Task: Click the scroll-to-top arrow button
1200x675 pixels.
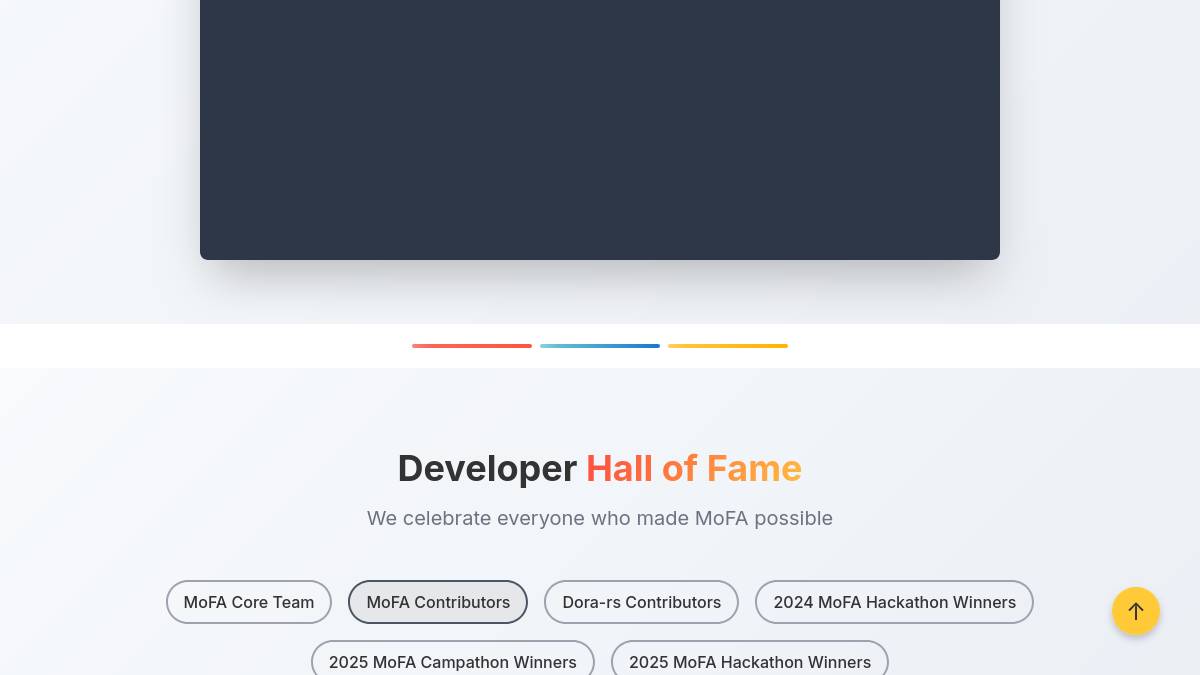Action: 1135,611
